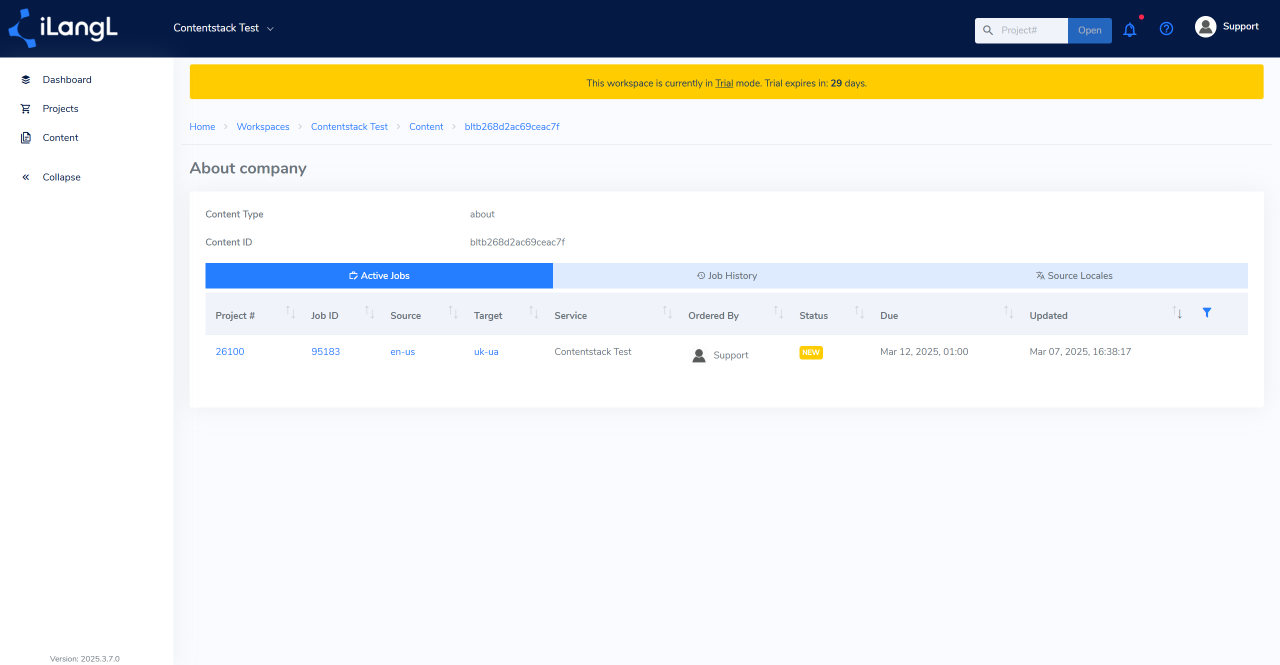Expand the Contentstack Test workspace dropdown
This screenshot has width=1280, height=665.
click(x=224, y=28)
